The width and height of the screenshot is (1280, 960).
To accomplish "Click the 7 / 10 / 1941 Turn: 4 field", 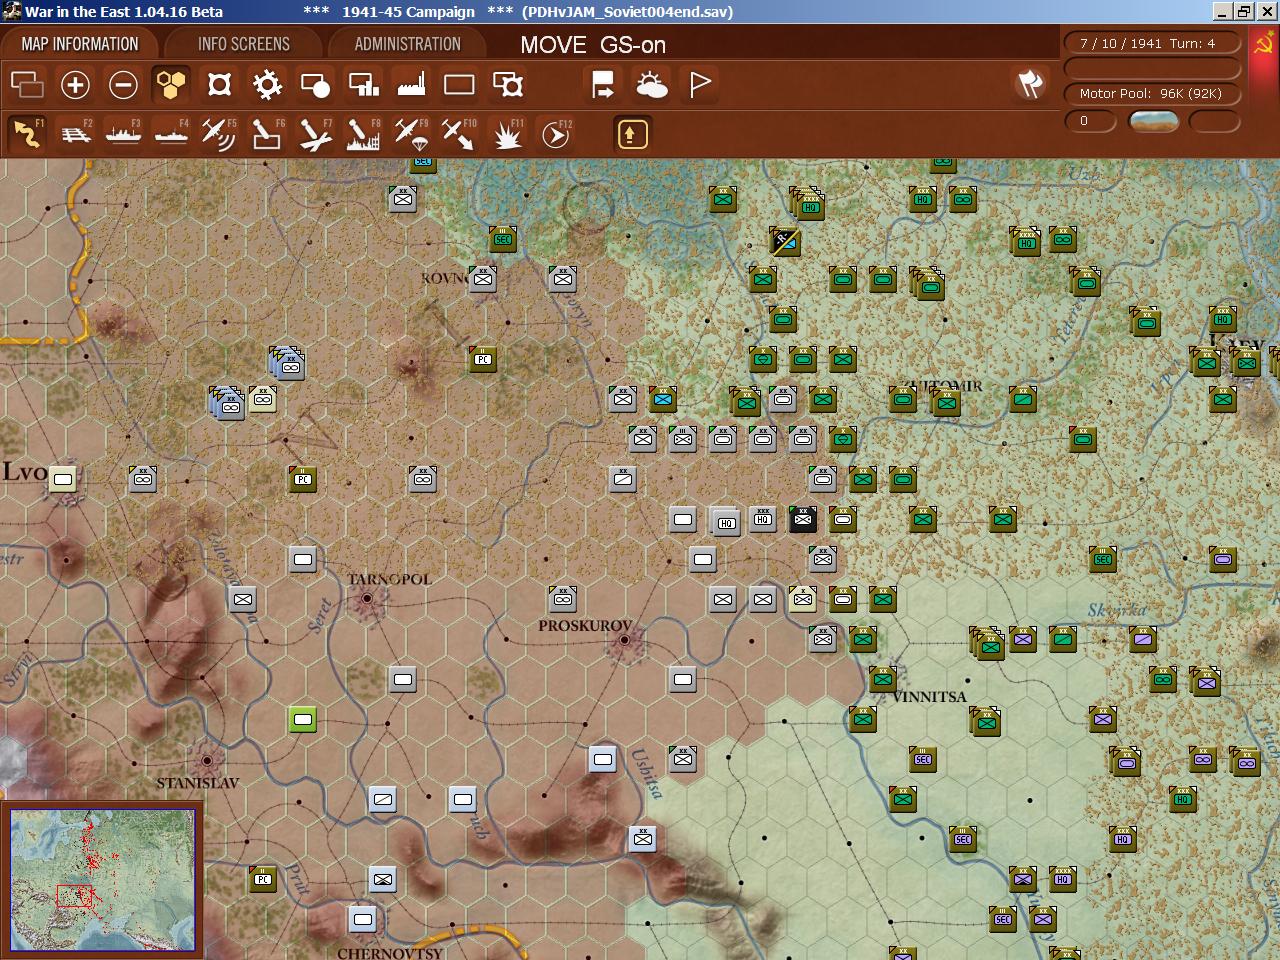I will pyautogui.click(x=1152, y=43).
